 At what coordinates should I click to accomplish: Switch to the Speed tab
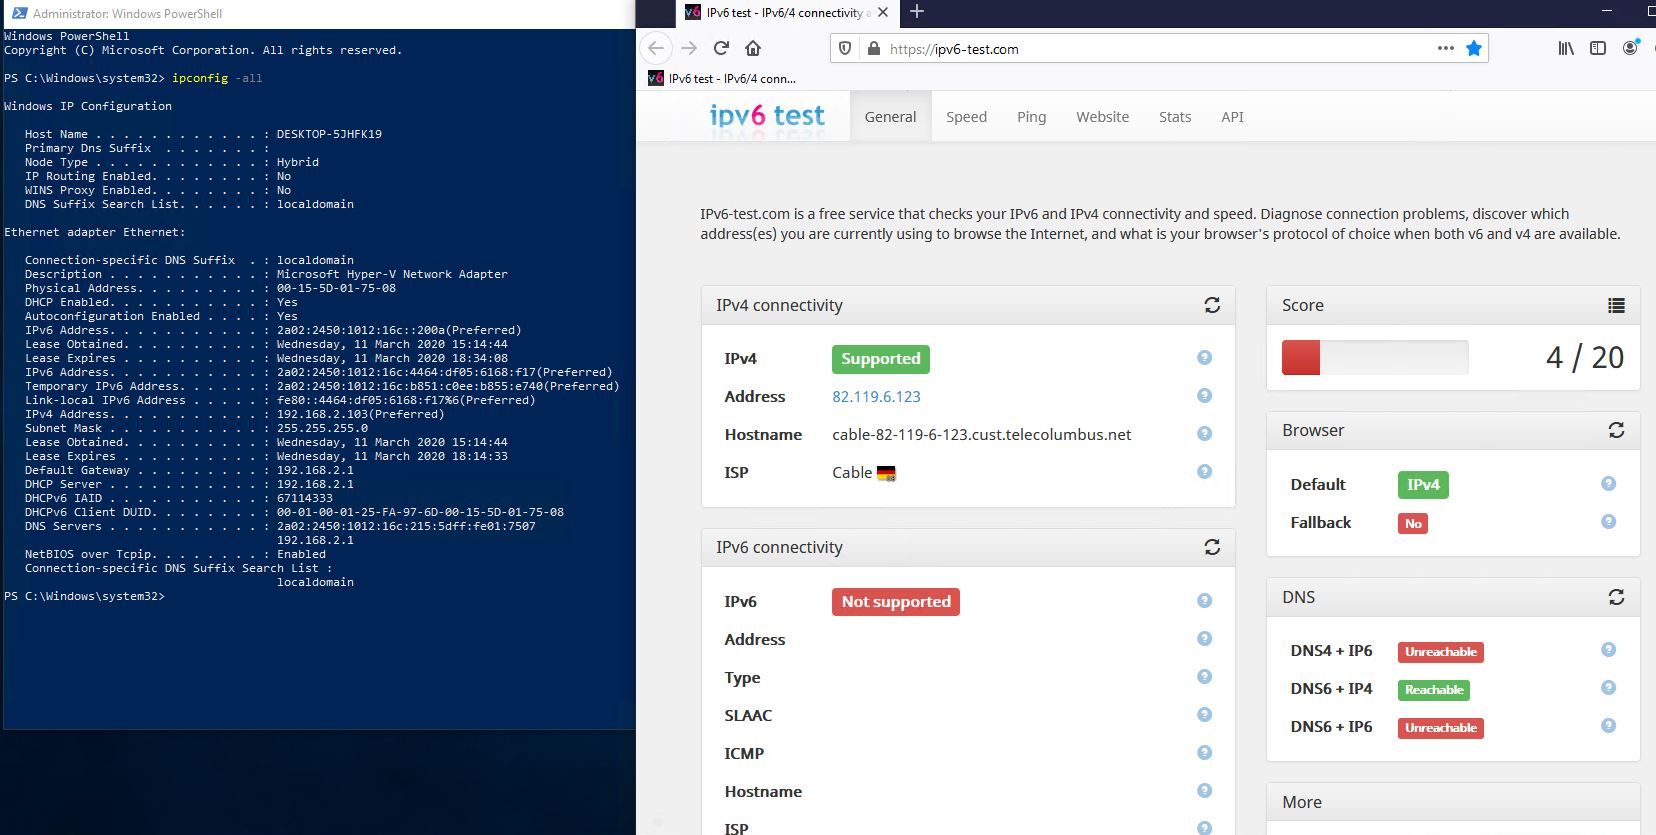coord(966,117)
